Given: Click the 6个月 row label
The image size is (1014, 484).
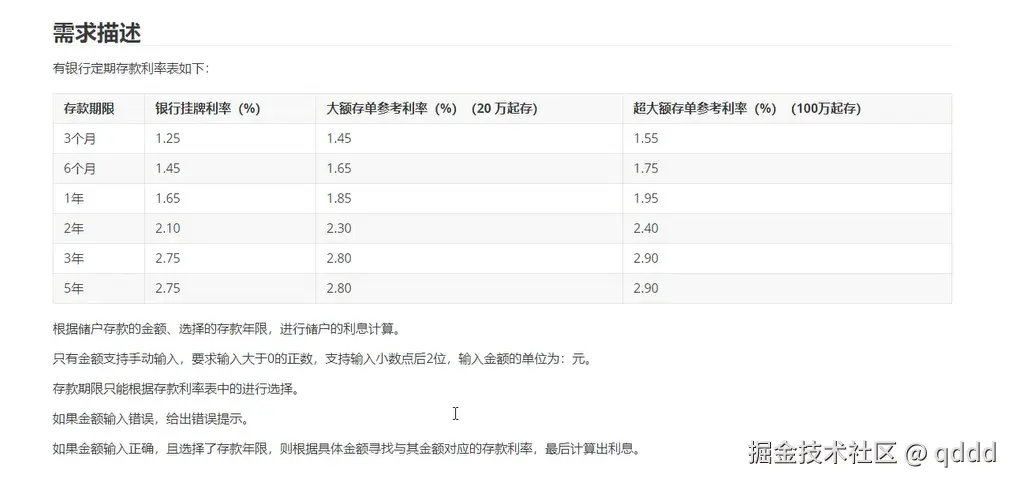Looking at the screenshot, I should 80,168.
